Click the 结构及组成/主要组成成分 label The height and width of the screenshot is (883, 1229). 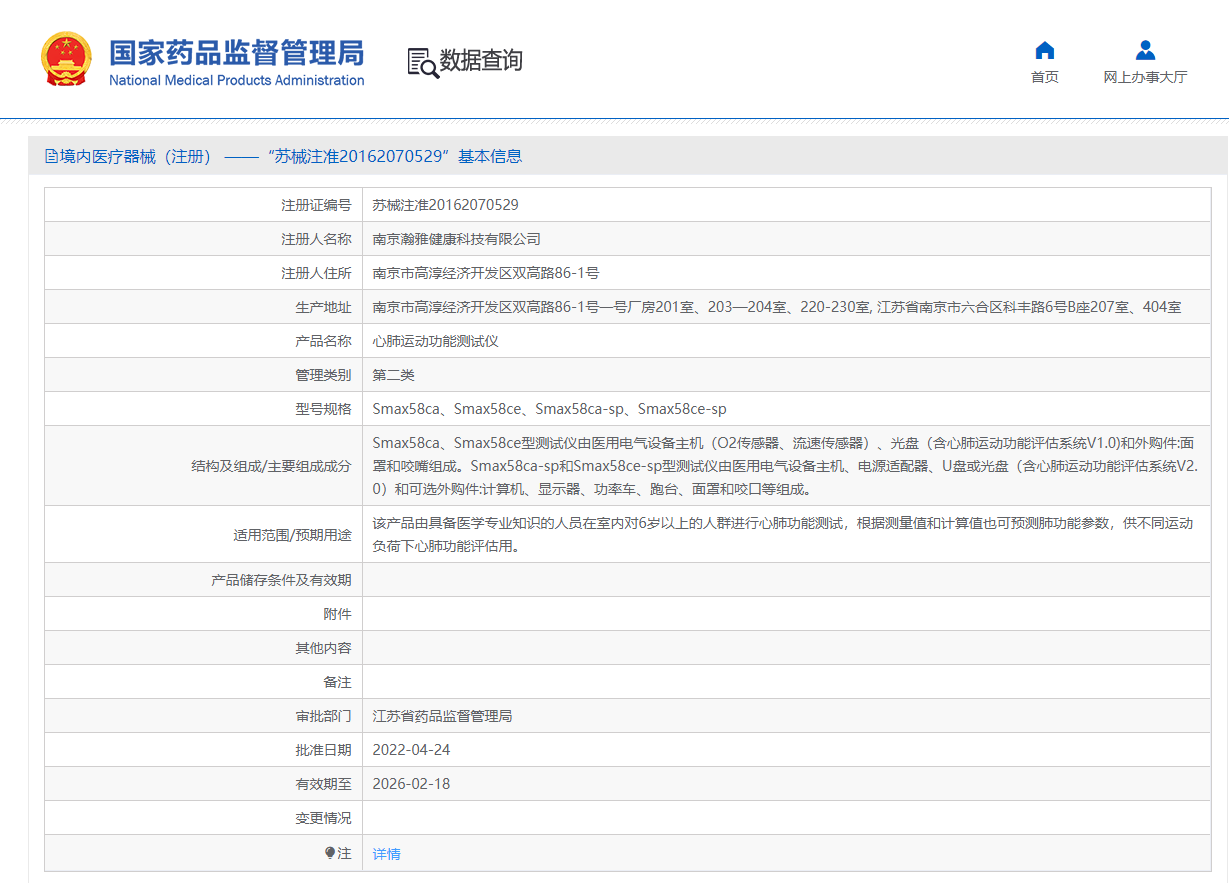(272, 466)
